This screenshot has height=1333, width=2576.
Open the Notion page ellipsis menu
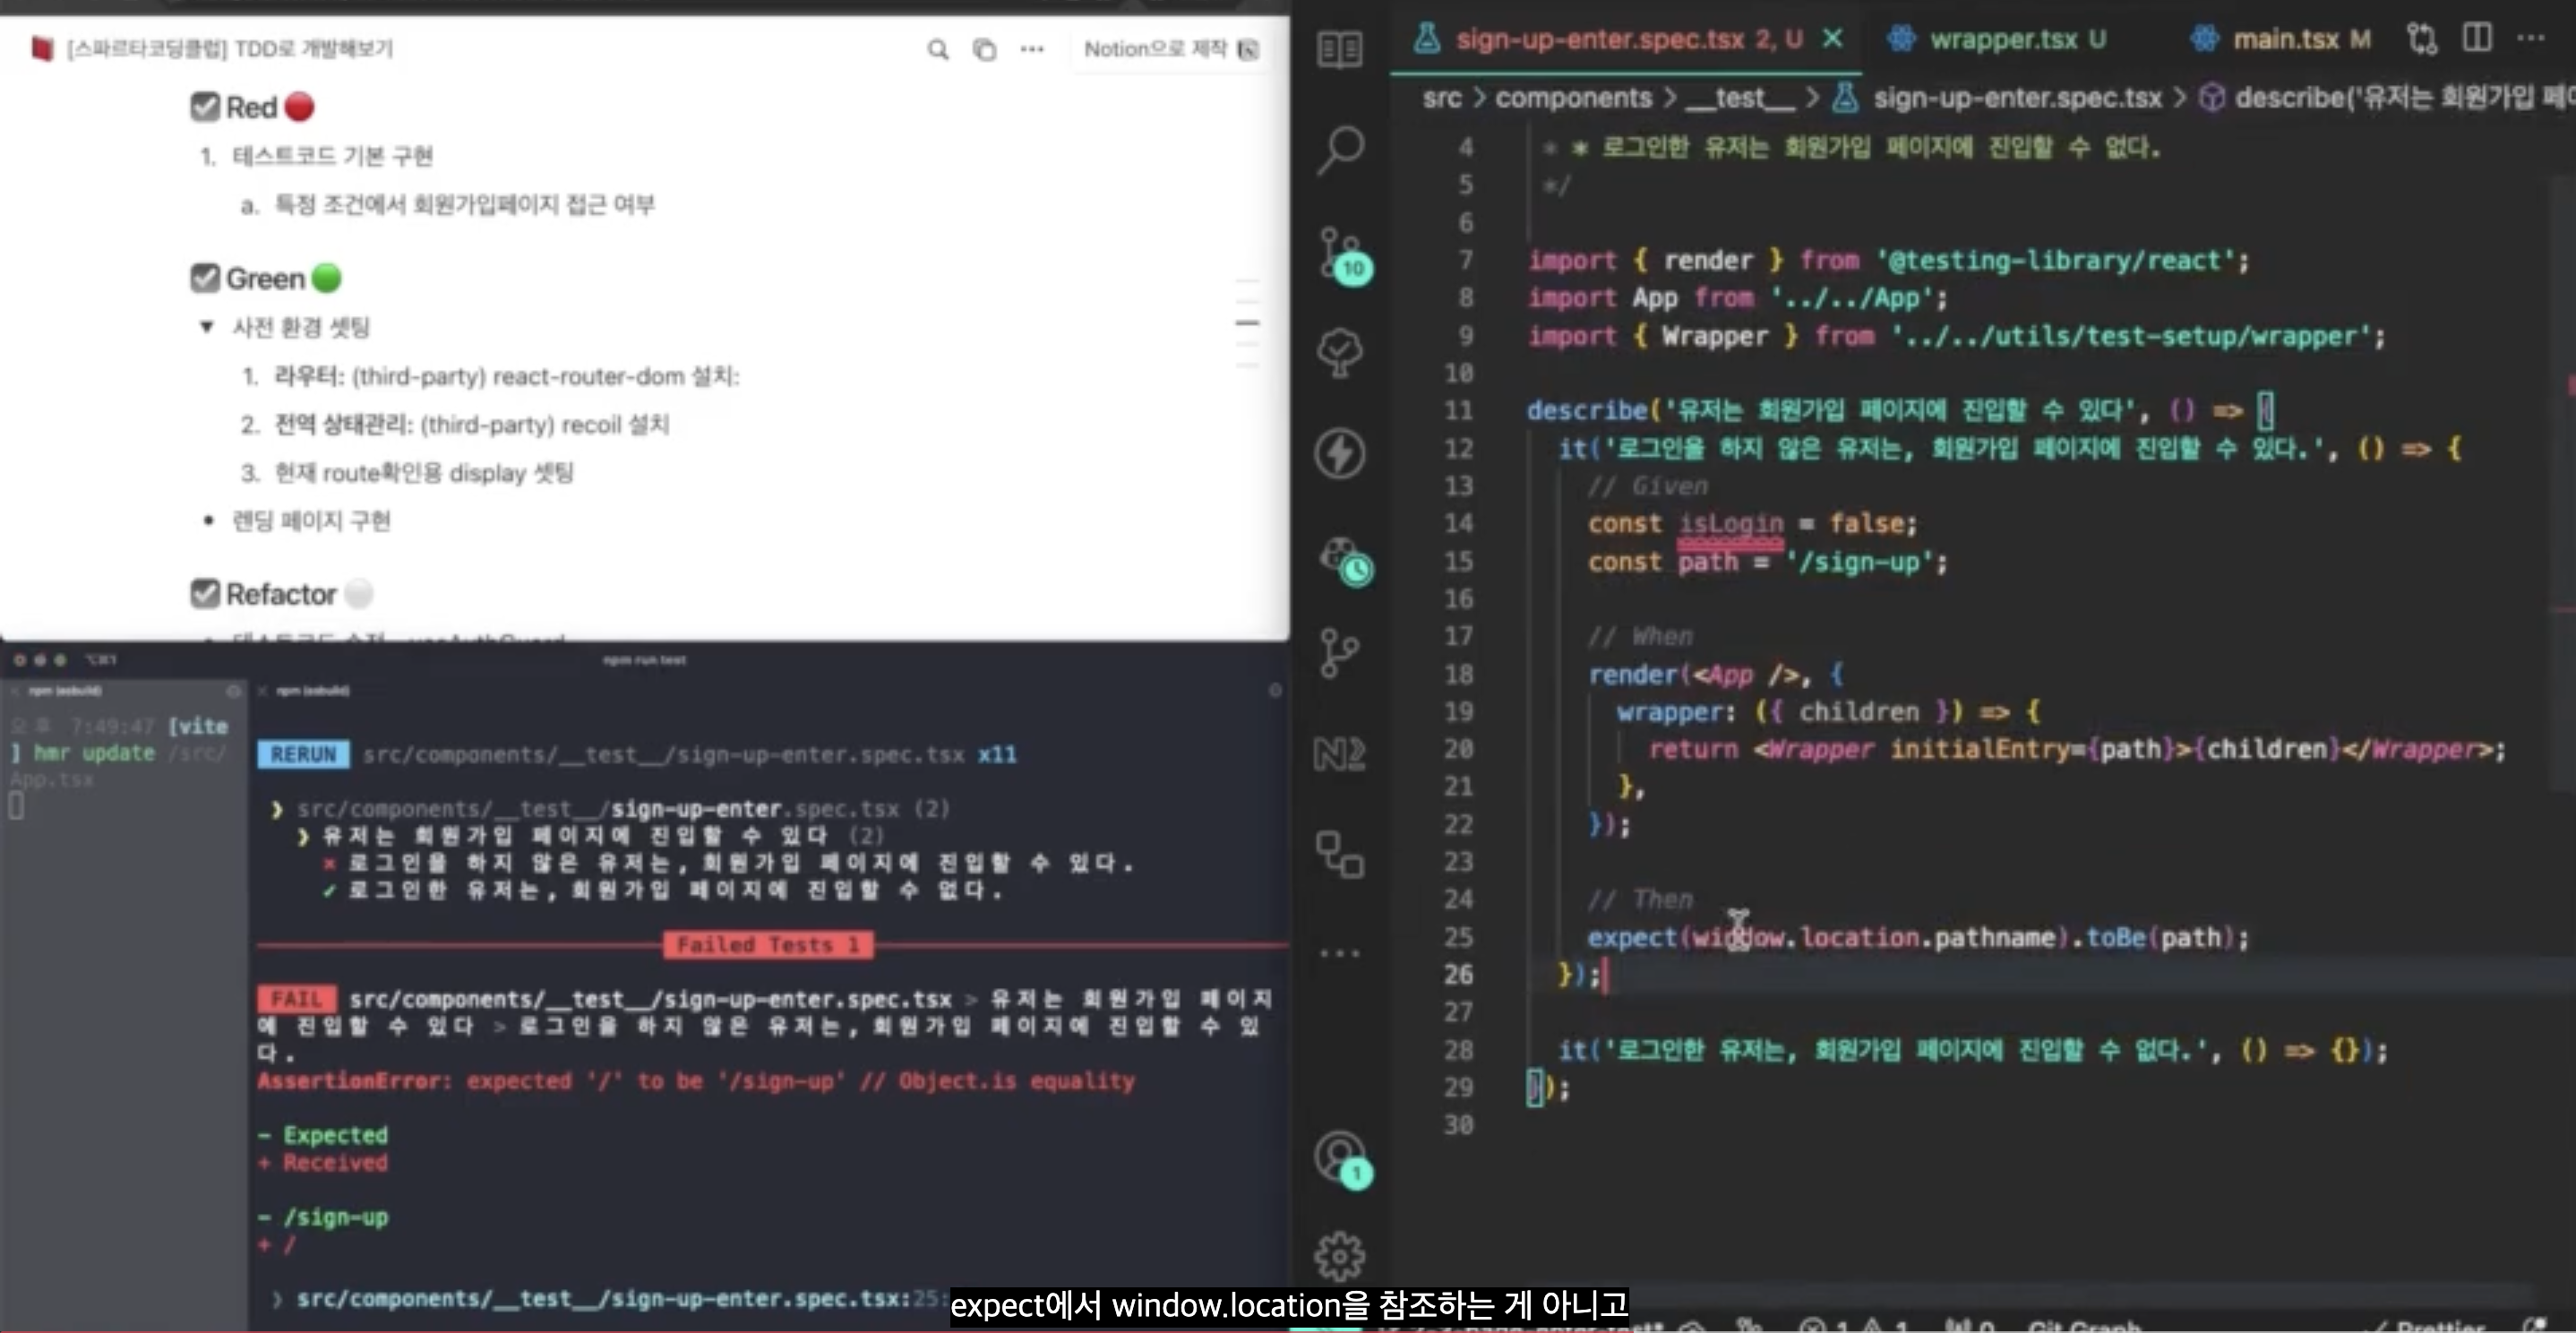point(1032,49)
